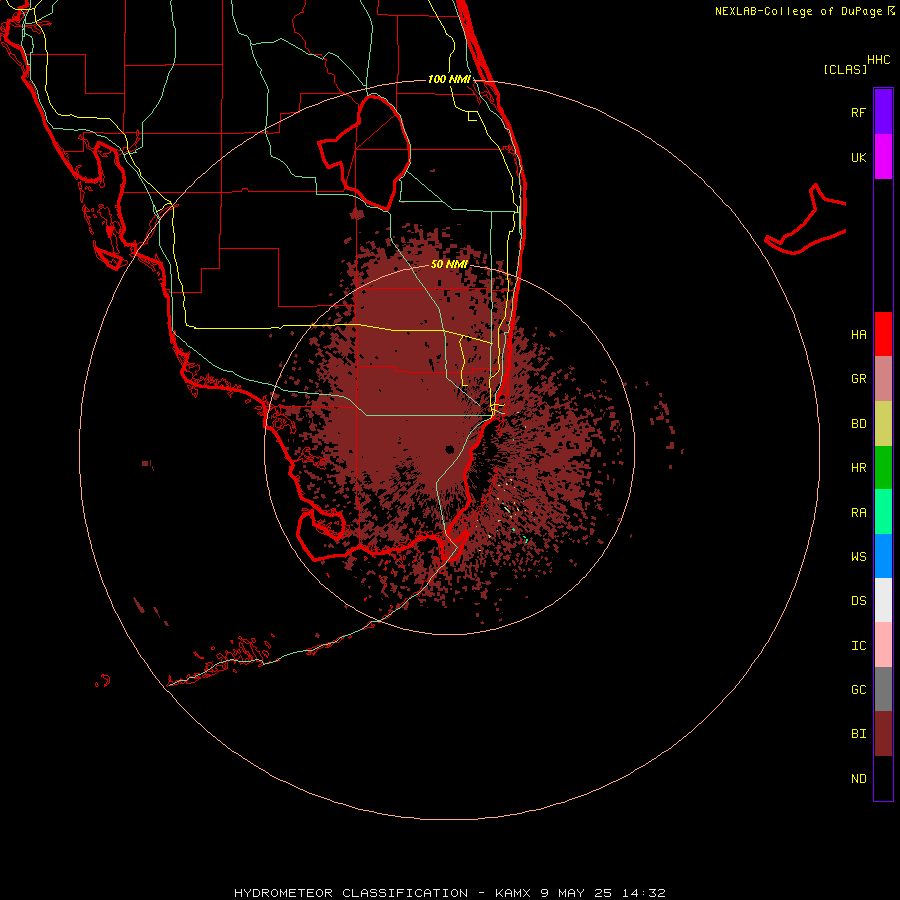900x900 pixels.
Task: Click the [CLAS] units label
Action: coord(845,69)
